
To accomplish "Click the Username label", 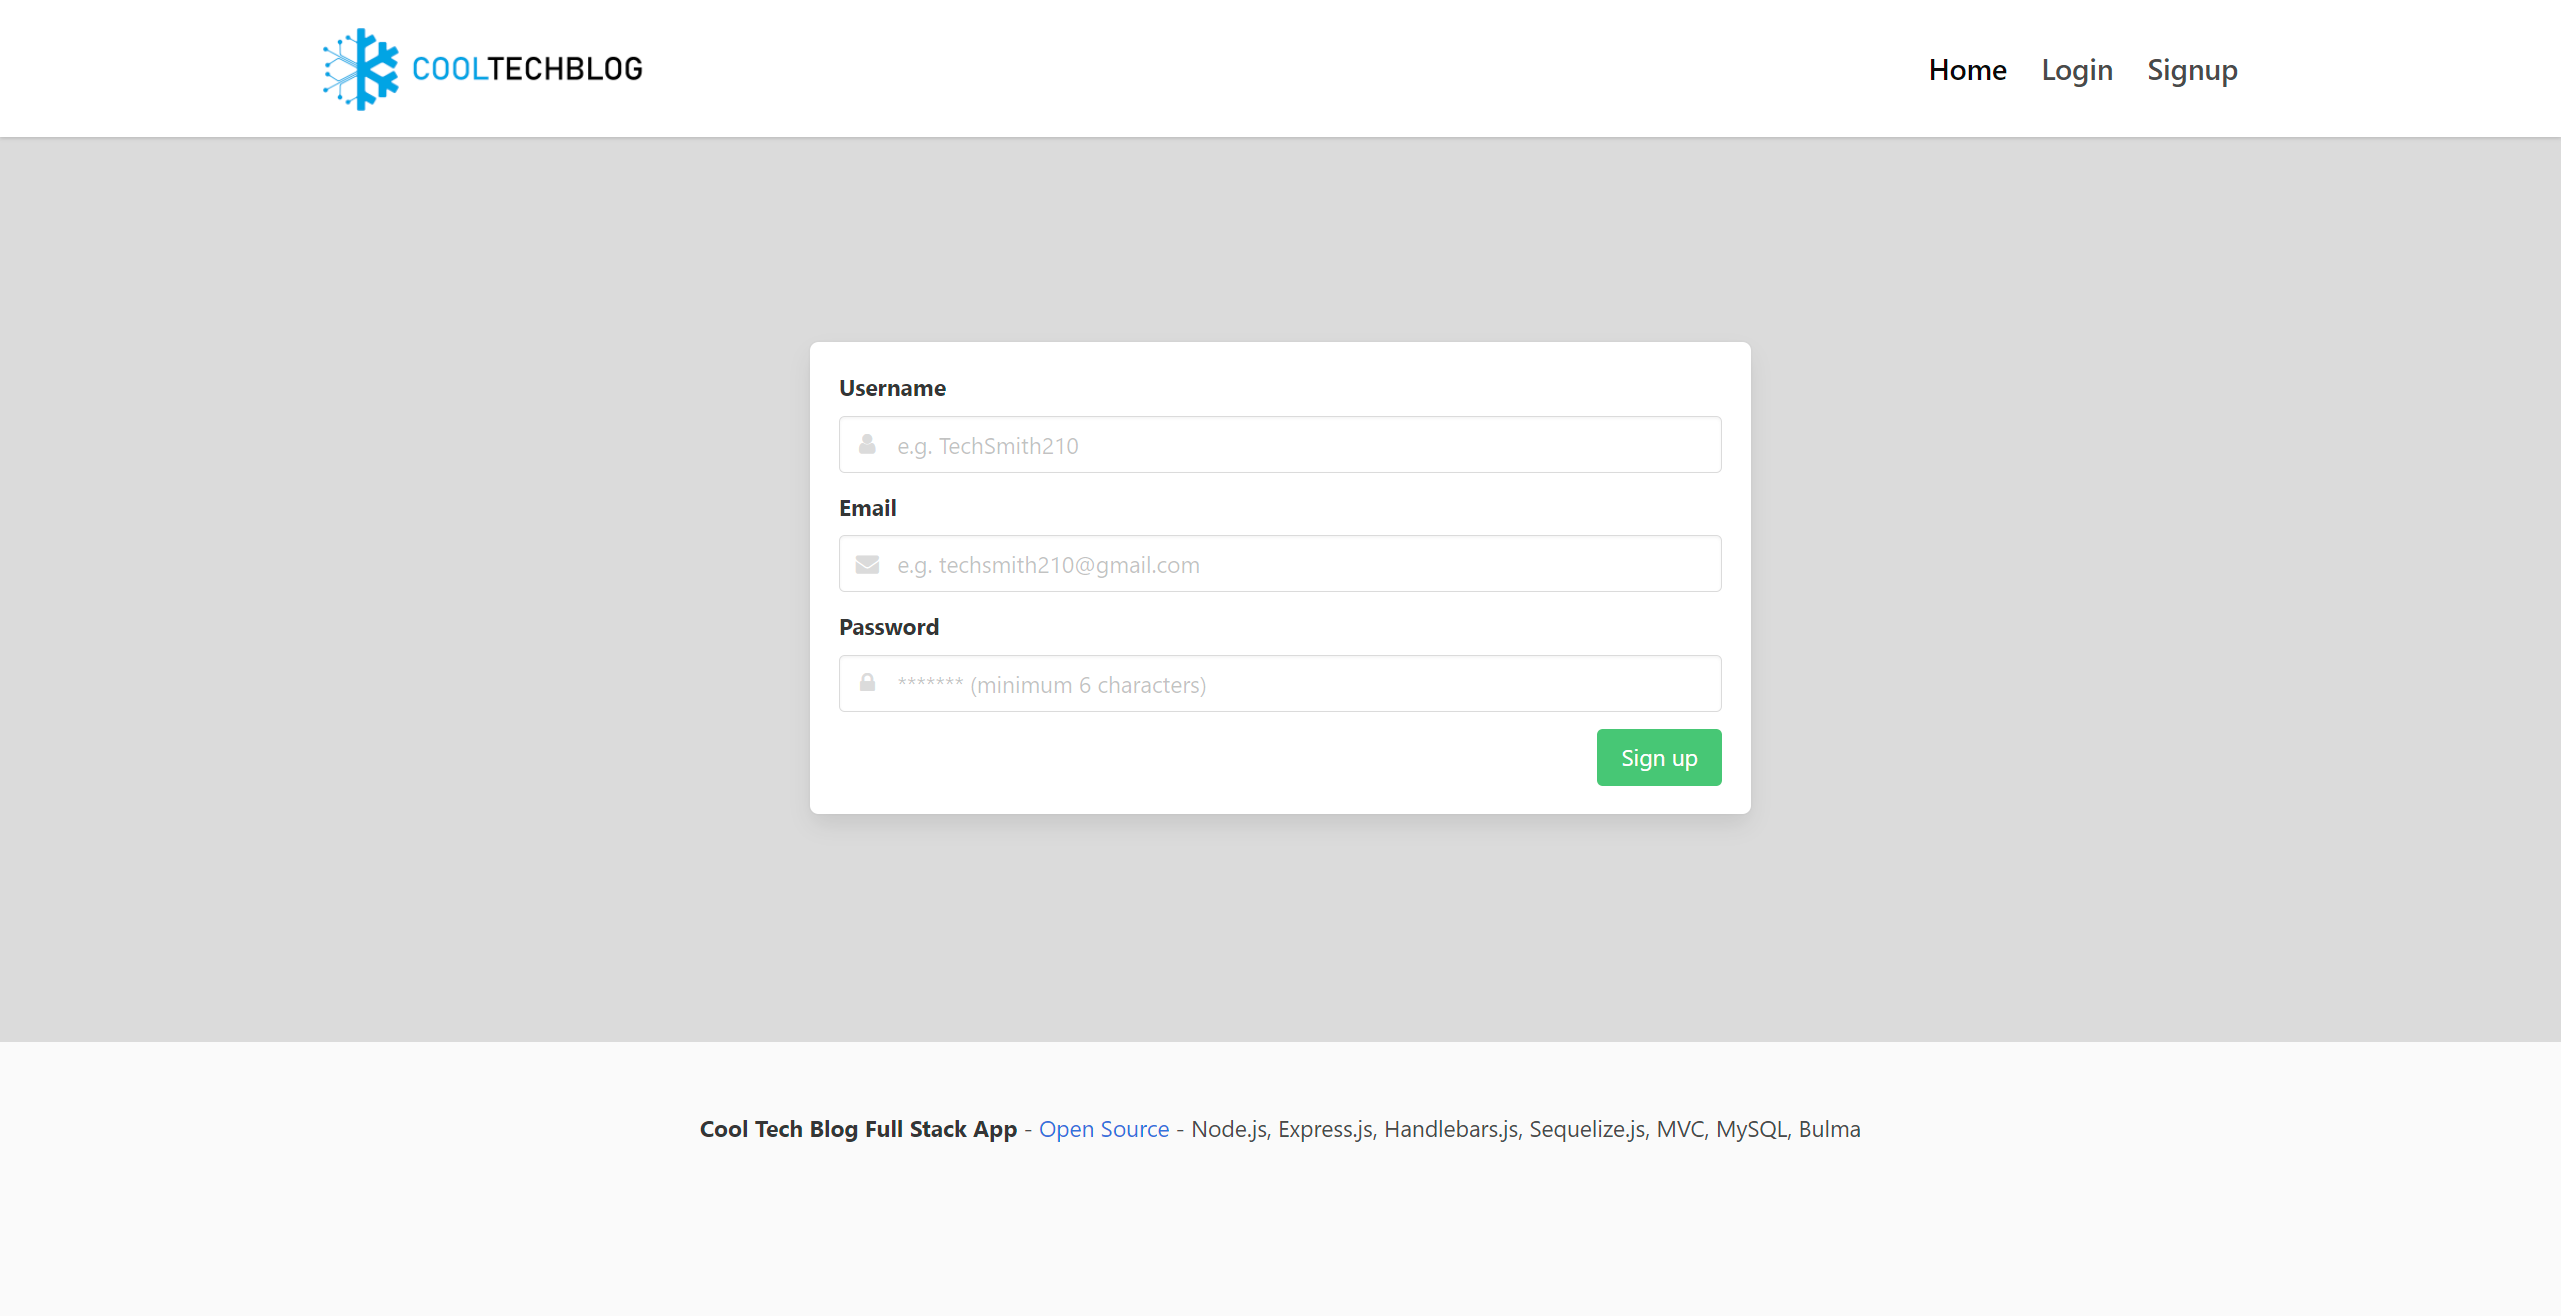I will coord(891,388).
